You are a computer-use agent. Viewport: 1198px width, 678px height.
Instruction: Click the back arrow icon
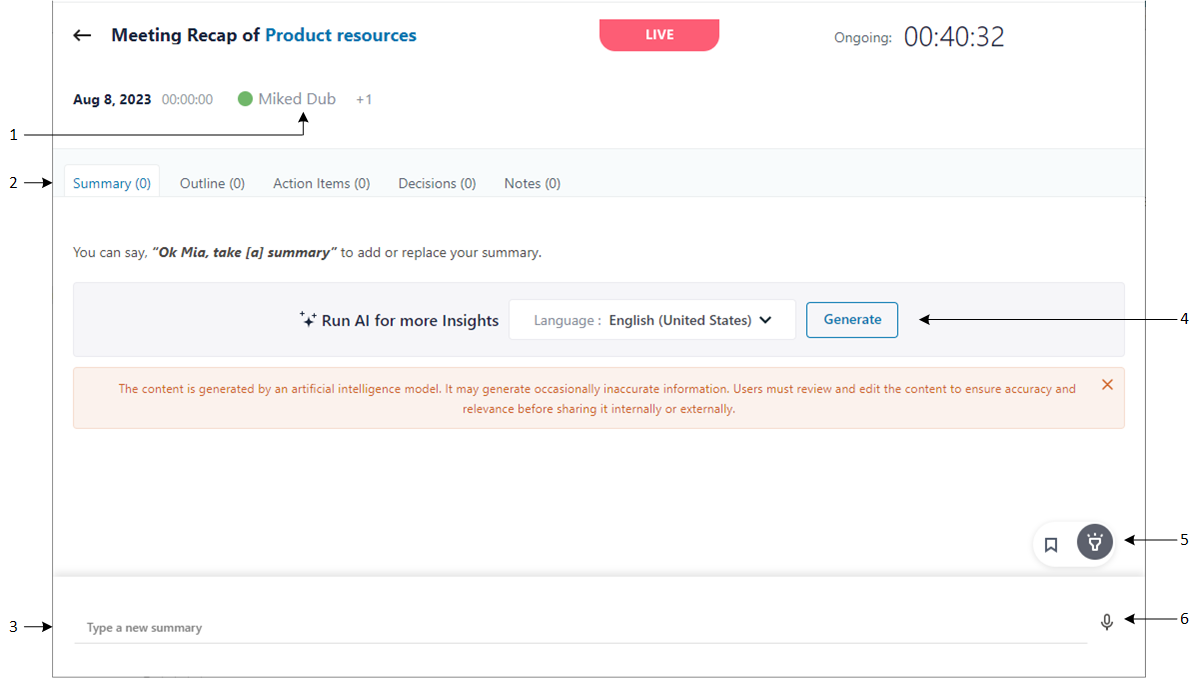click(x=82, y=35)
